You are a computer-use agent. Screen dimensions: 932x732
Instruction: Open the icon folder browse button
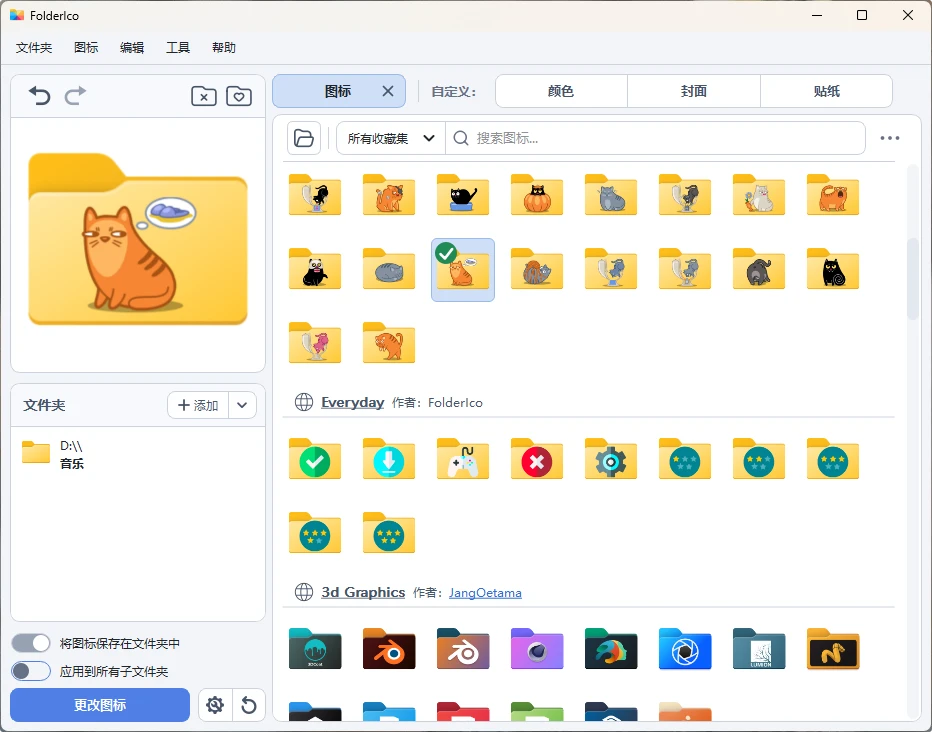point(304,138)
